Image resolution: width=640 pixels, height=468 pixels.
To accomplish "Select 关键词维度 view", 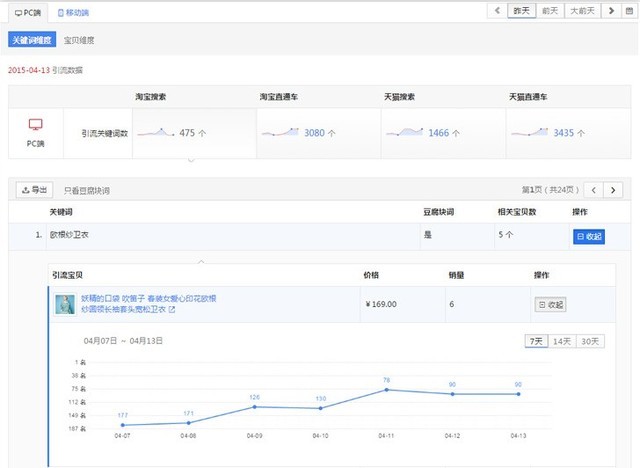I will pyautogui.click(x=30, y=40).
